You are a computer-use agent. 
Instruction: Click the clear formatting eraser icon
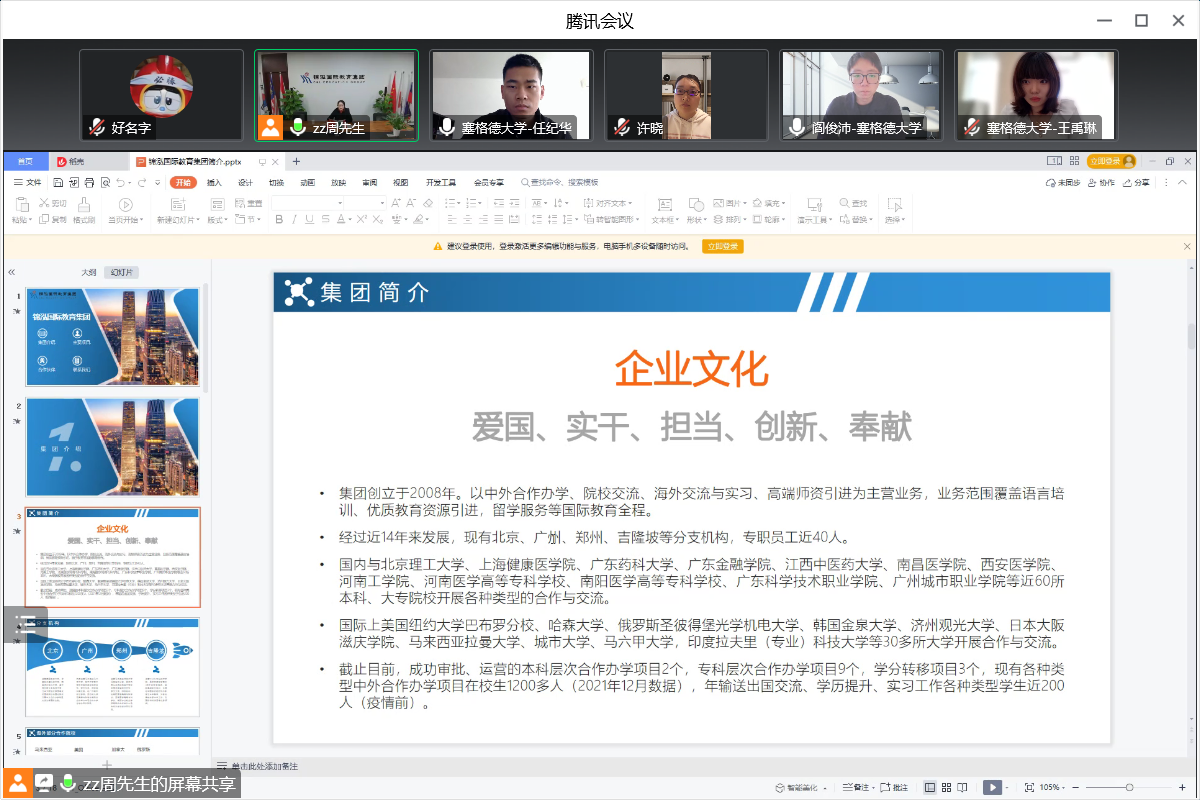[x=428, y=203]
